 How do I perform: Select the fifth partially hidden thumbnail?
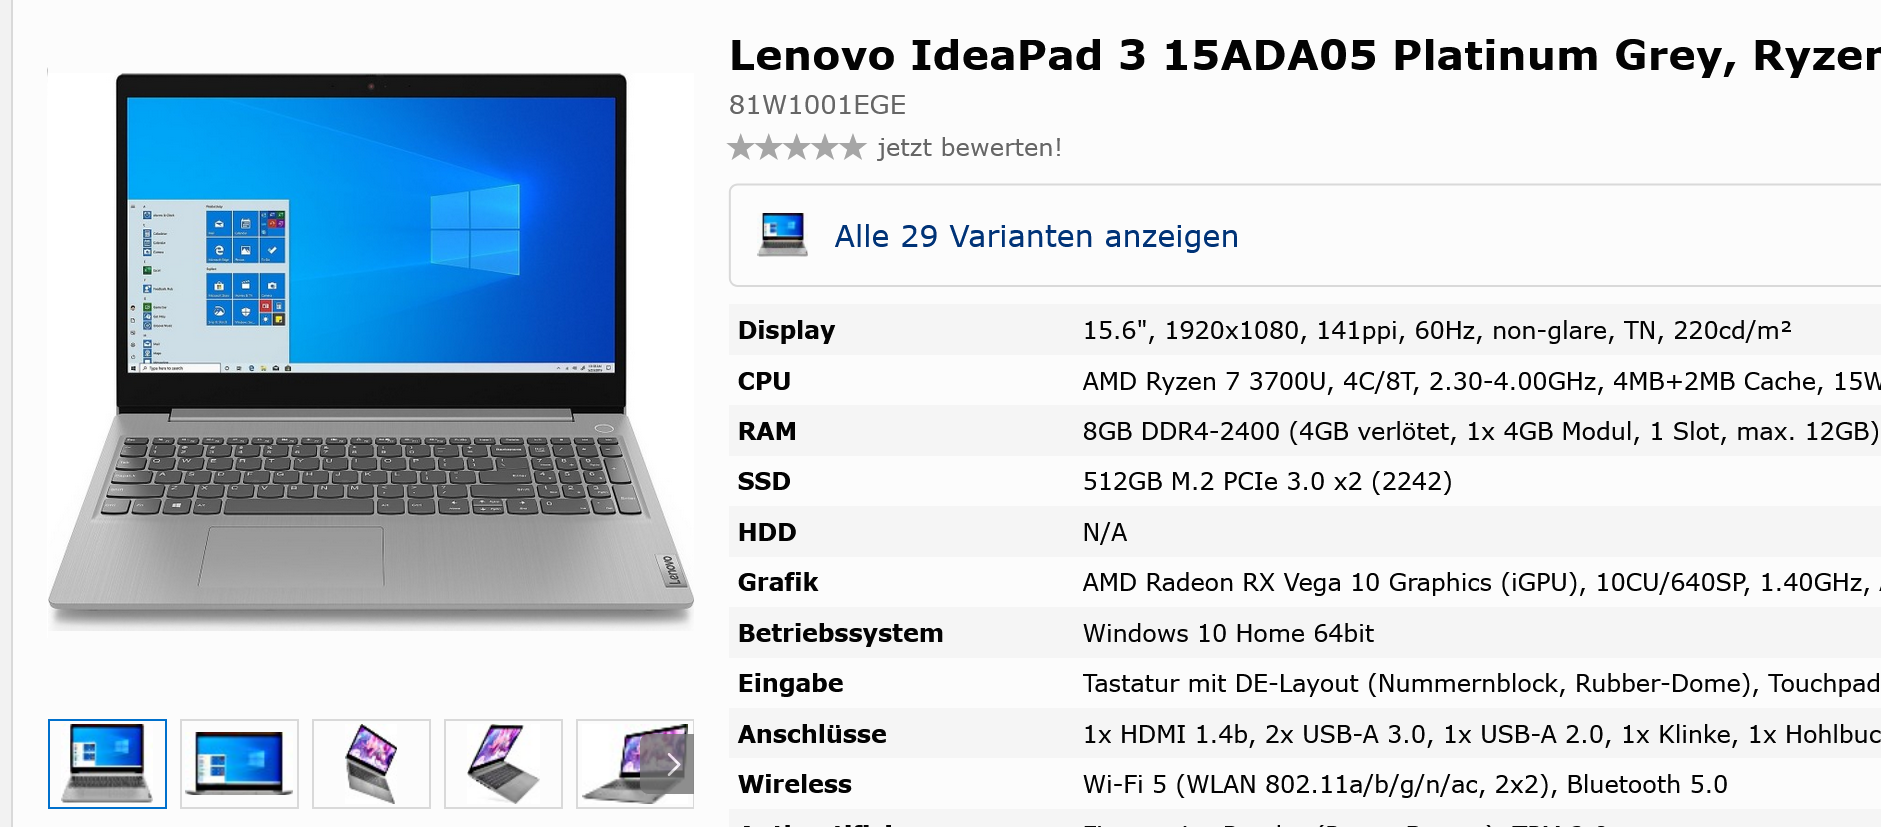click(635, 764)
